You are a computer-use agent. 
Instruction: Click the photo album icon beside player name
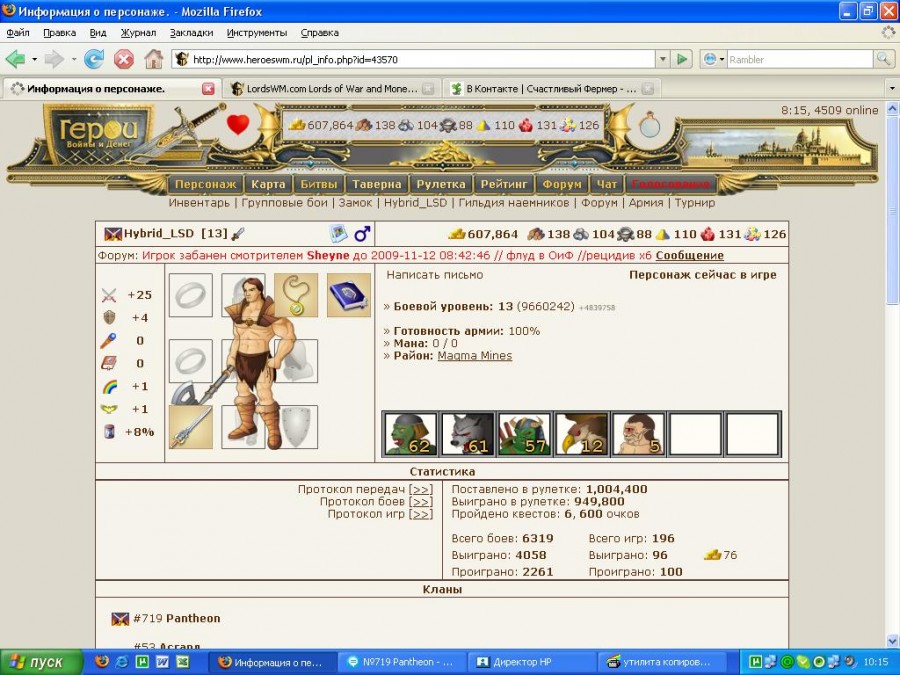339,234
